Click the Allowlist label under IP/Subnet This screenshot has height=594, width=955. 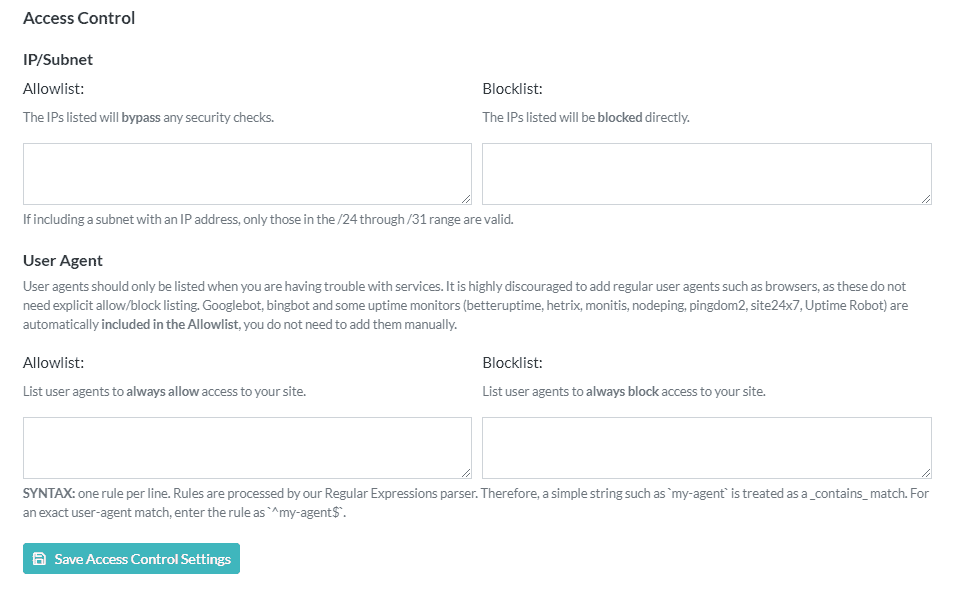point(53,89)
